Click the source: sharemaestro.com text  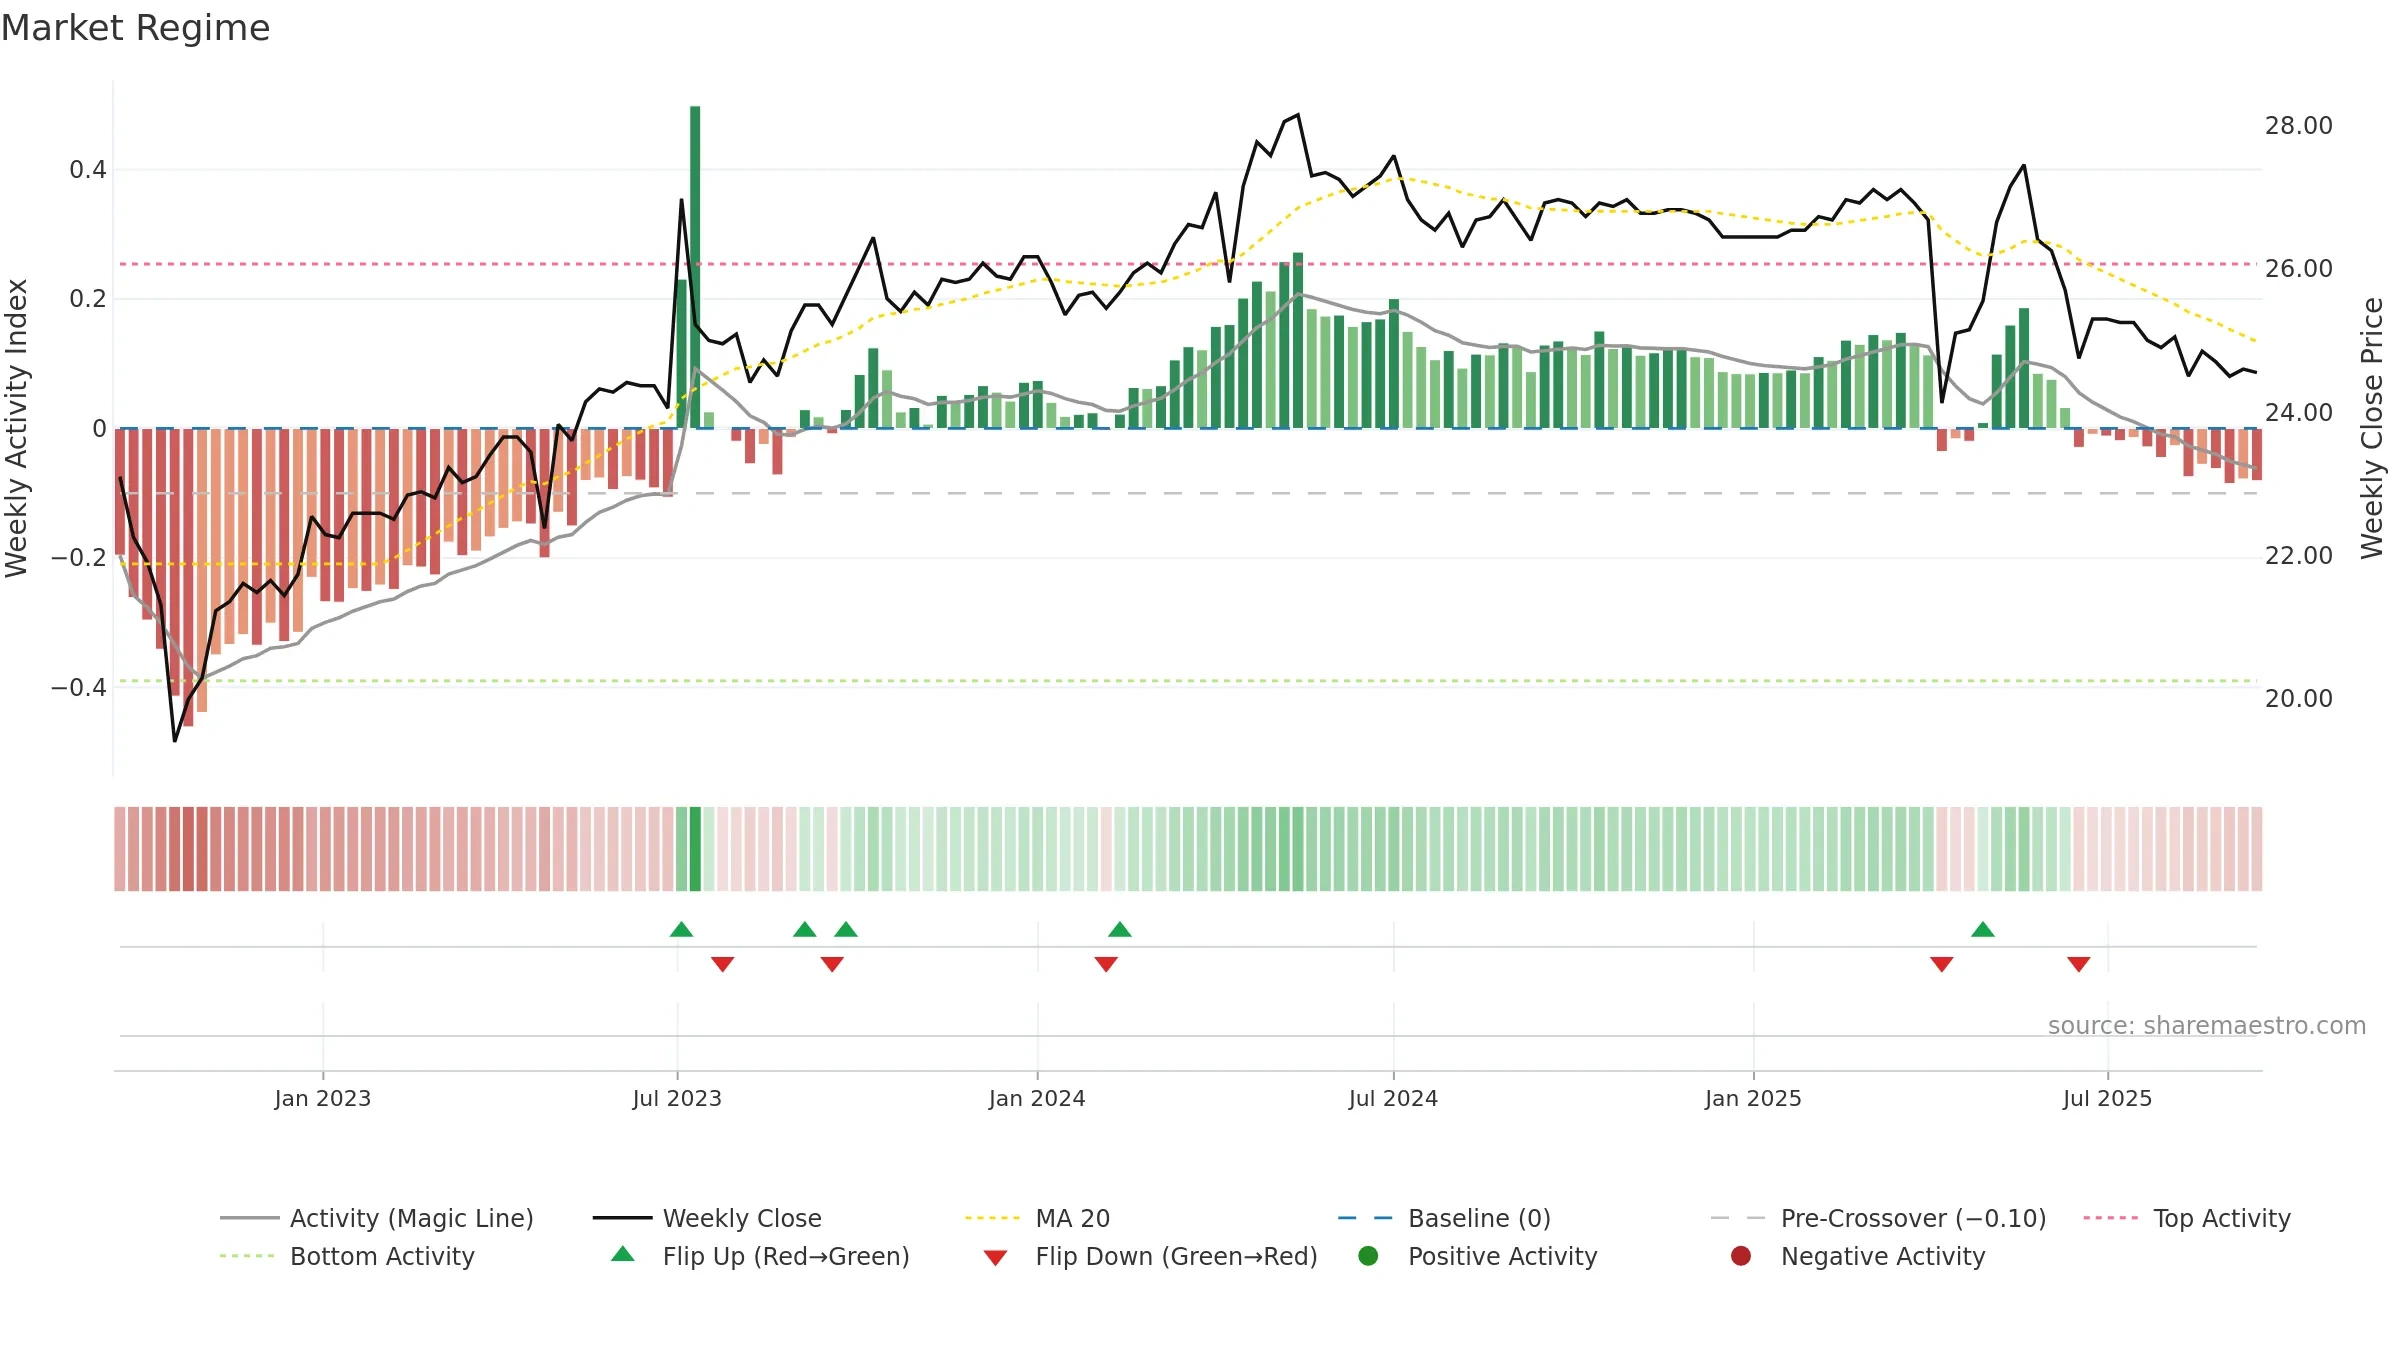tap(2207, 1025)
